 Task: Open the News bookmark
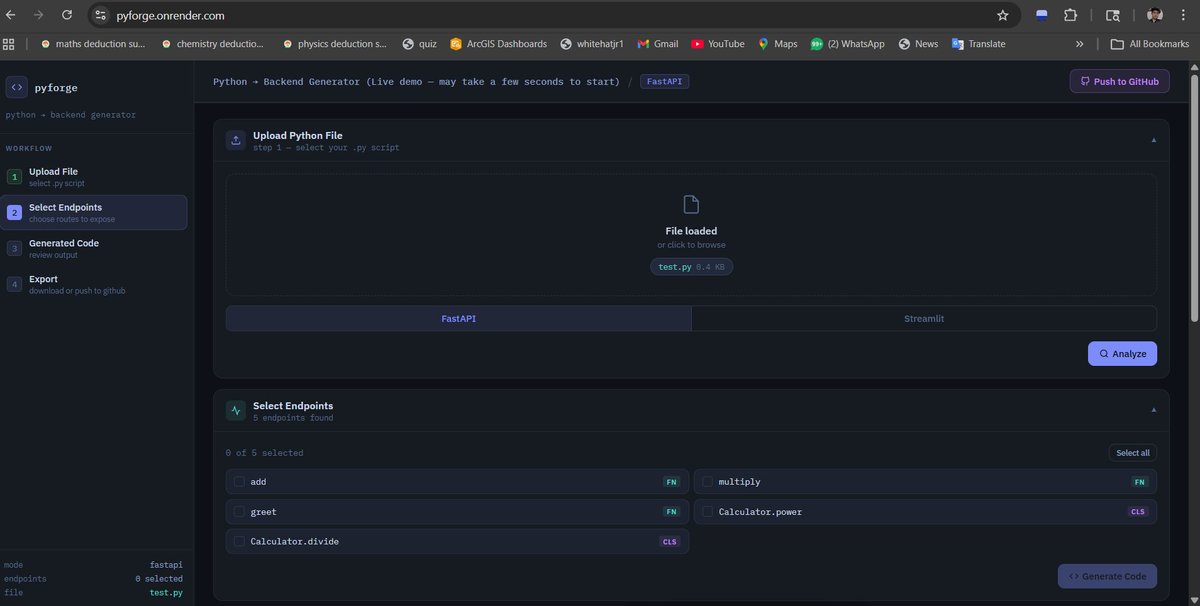coord(918,44)
